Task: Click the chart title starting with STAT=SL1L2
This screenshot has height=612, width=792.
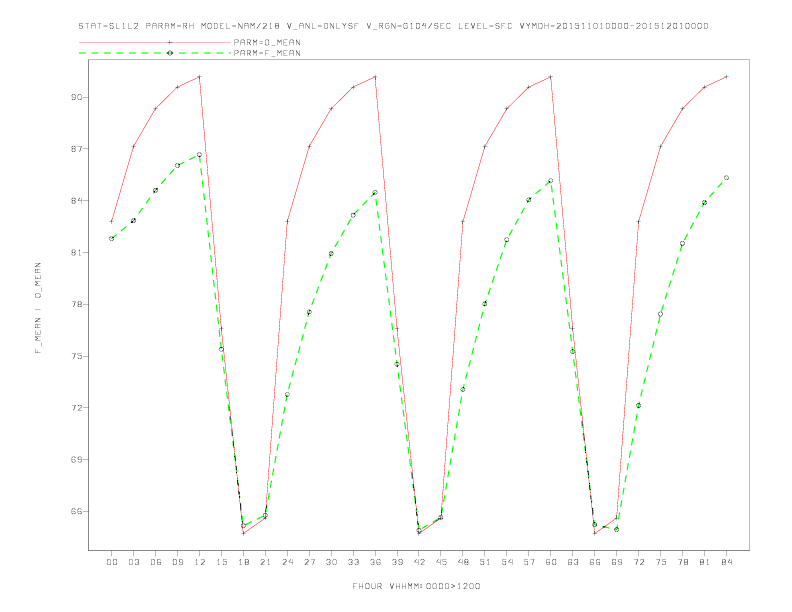Action: pos(393,26)
